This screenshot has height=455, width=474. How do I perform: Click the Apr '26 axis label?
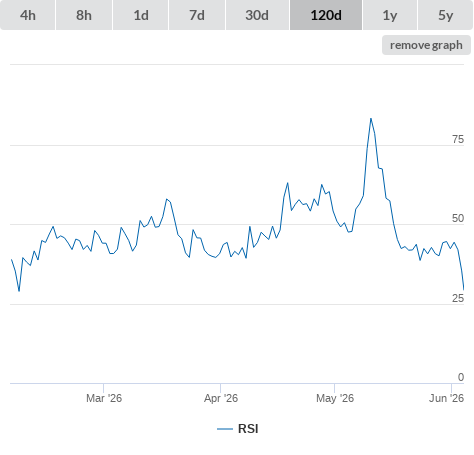[221, 398]
